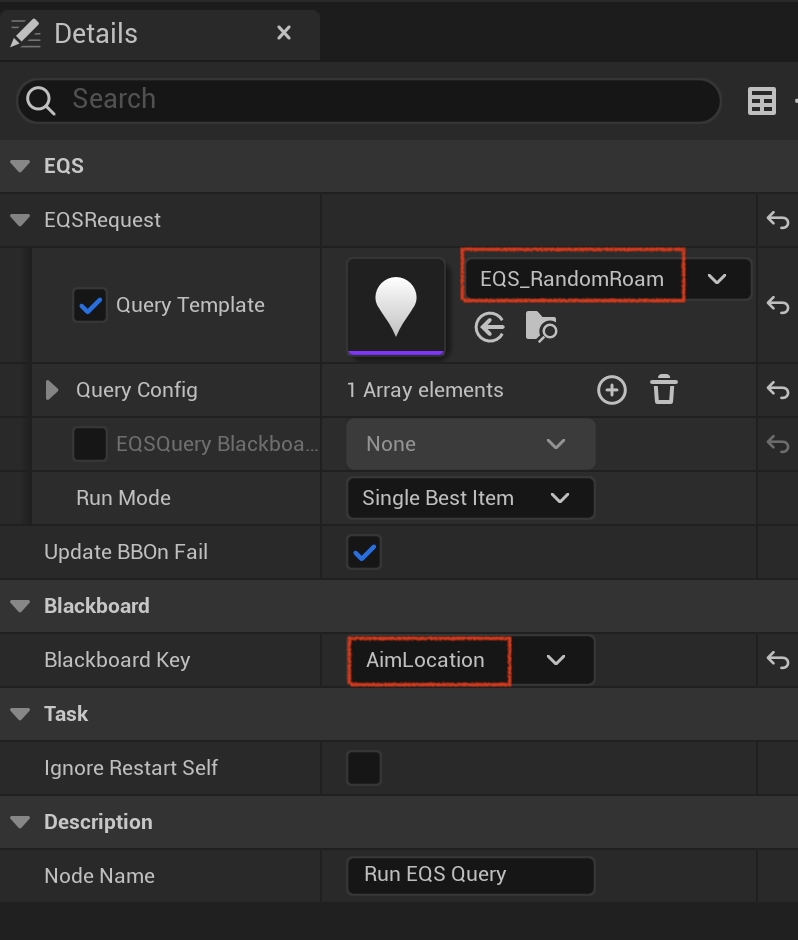Open EQS_RandomRoam template dropdown
Viewport: 798px width, 940px height.
tap(608, 279)
